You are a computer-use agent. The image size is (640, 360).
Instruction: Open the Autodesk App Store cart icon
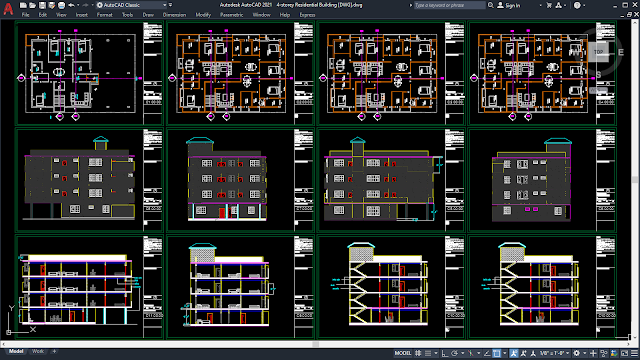click(549, 5)
